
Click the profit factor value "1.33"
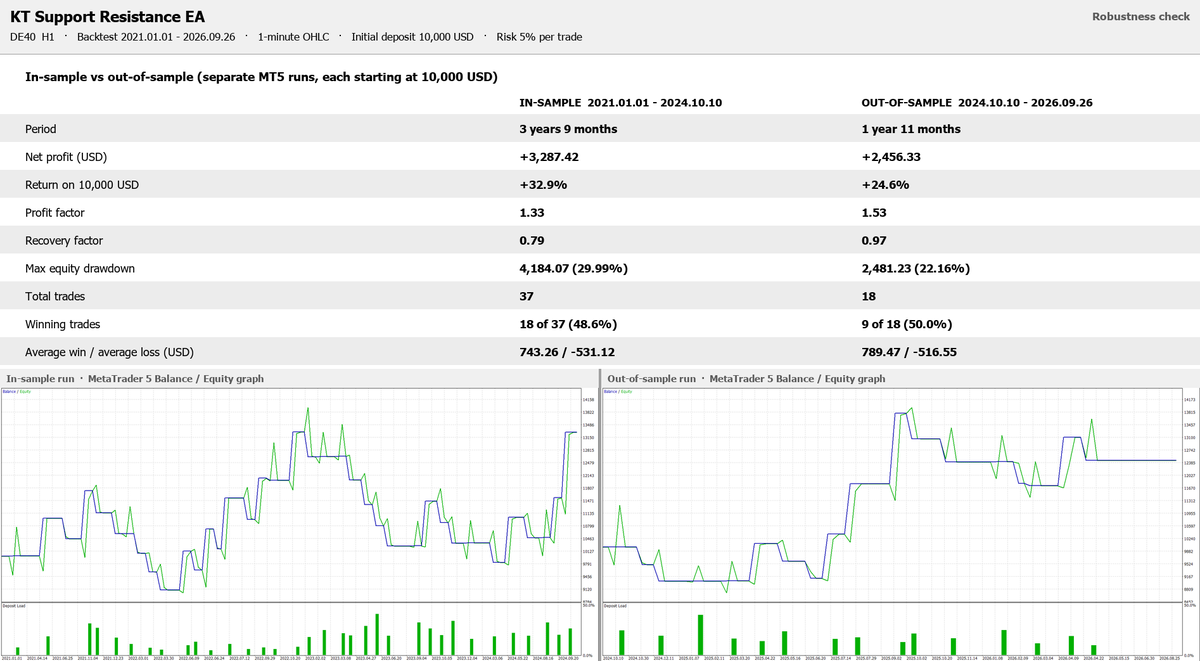pos(532,213)
